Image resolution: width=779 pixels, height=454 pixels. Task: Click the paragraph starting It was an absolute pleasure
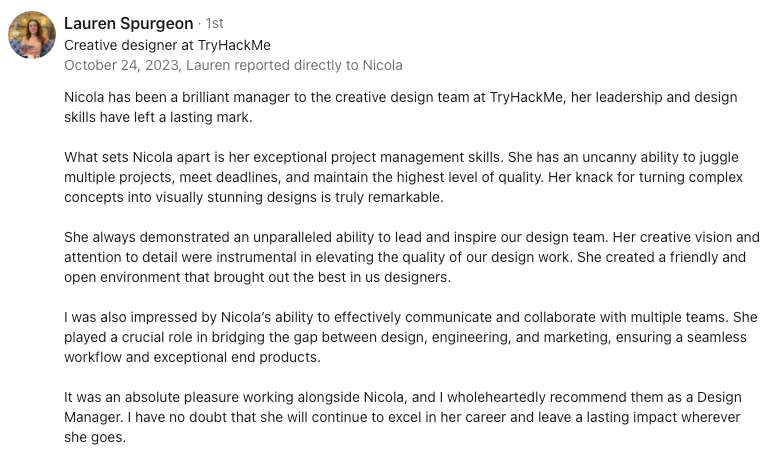coord(403,417)
